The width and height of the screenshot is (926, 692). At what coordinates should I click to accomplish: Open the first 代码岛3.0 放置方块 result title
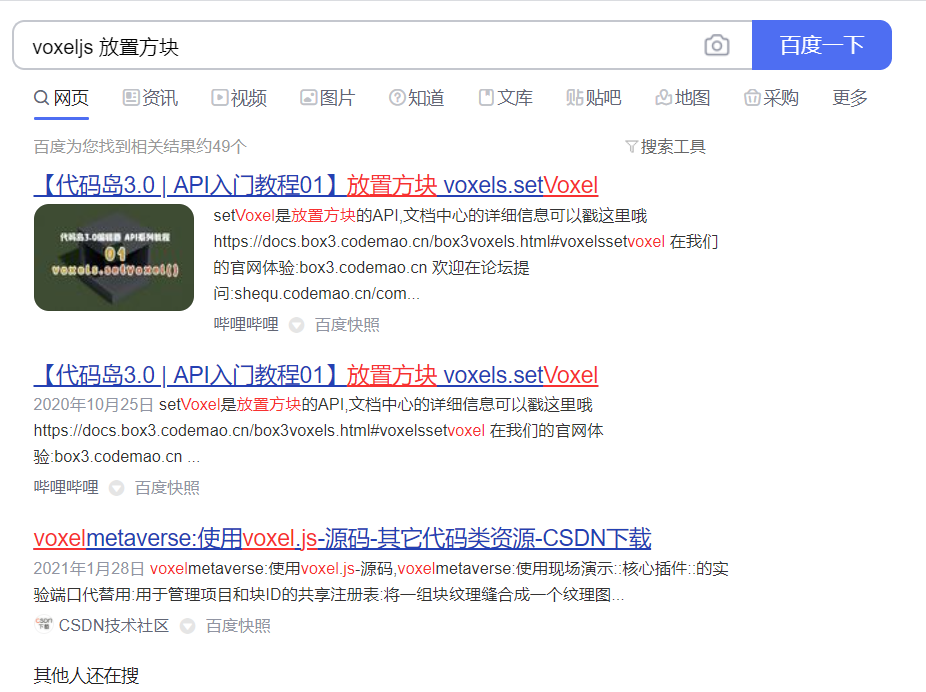click(316, 185)
